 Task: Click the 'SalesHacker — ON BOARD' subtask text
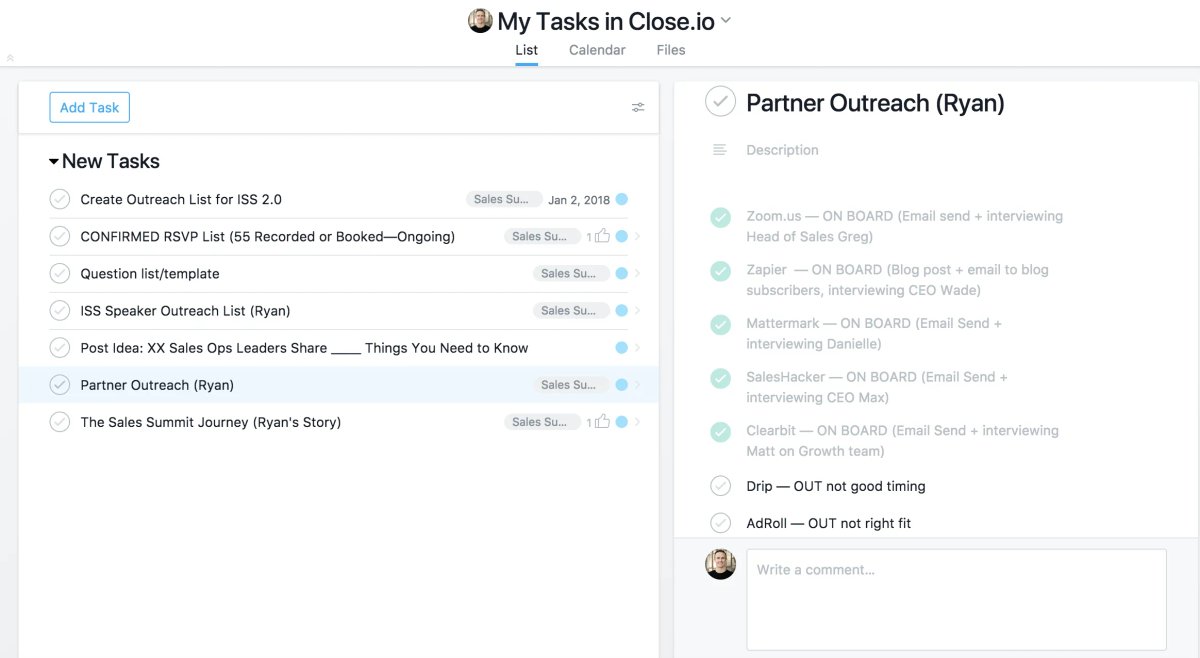click(x=877, y=387)
